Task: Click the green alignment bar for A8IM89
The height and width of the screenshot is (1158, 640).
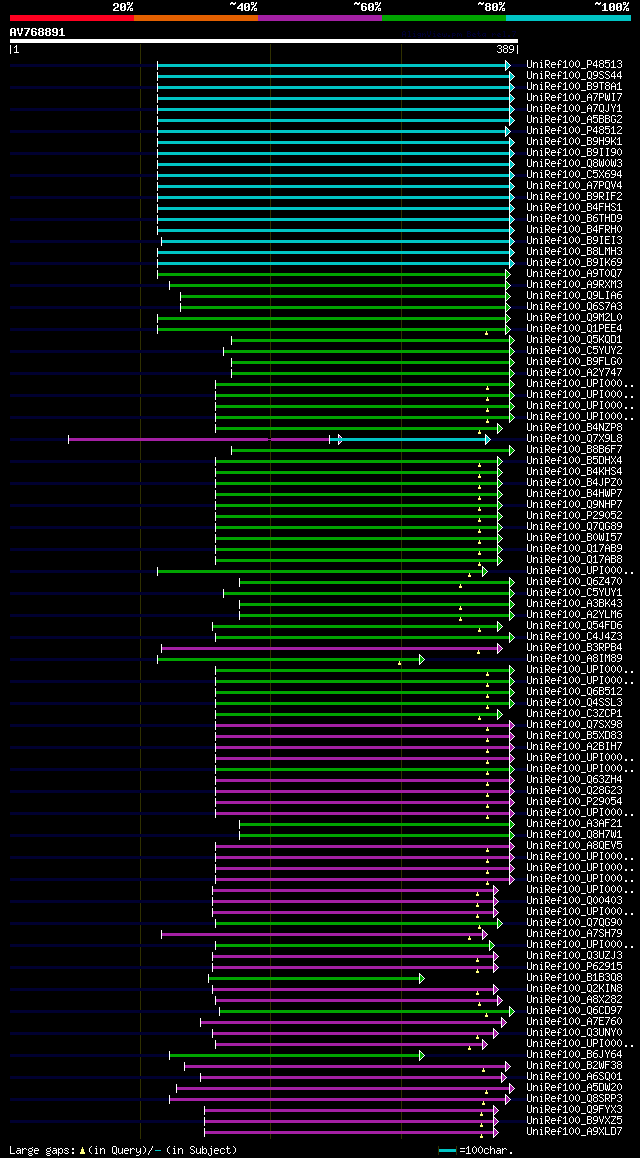Action: (x=289, y=659)
